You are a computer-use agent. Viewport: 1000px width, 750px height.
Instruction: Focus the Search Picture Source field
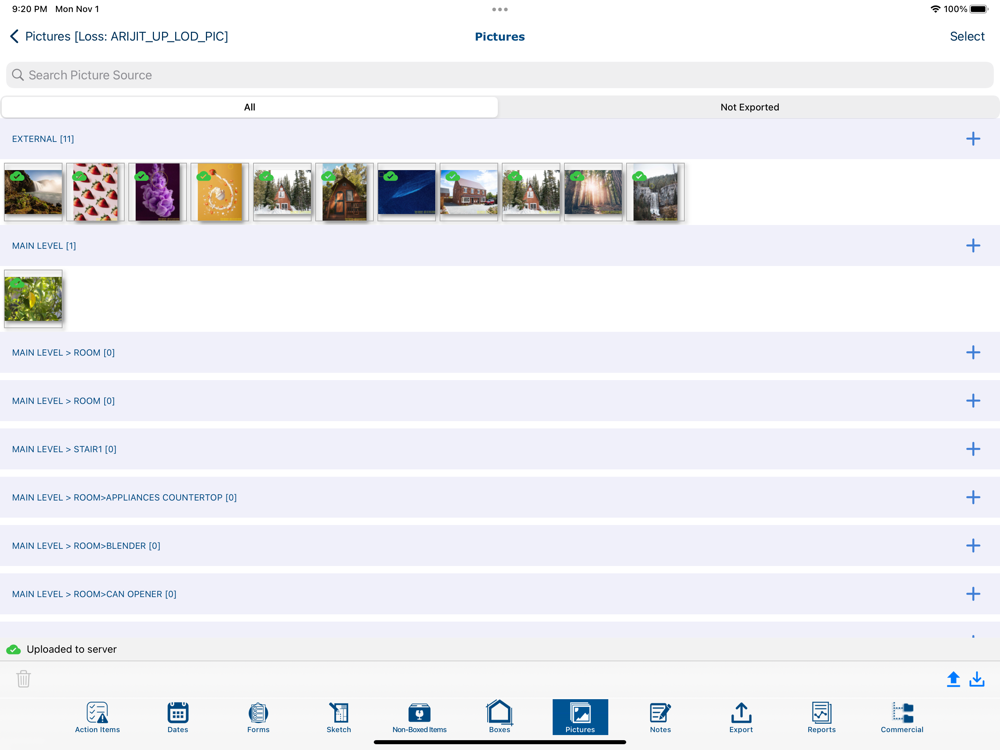point(500,75)
